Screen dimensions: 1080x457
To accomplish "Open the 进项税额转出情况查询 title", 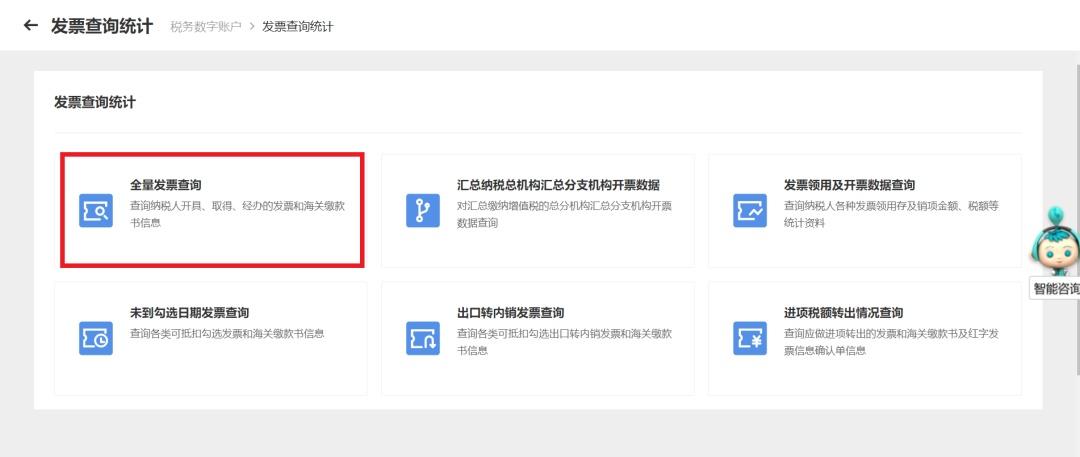I will pyautogui.click(x=843, y=313).
